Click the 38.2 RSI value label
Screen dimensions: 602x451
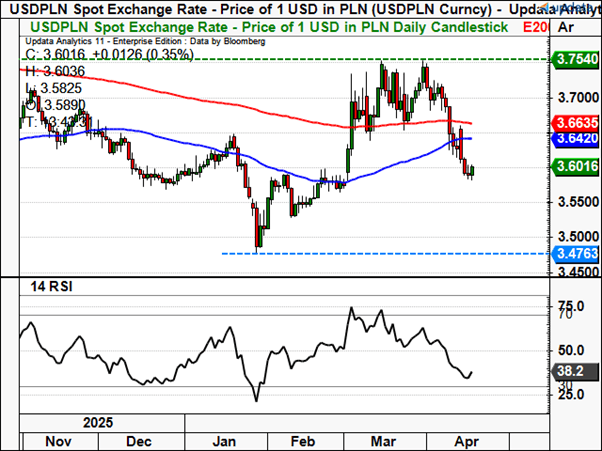[570, 368]
